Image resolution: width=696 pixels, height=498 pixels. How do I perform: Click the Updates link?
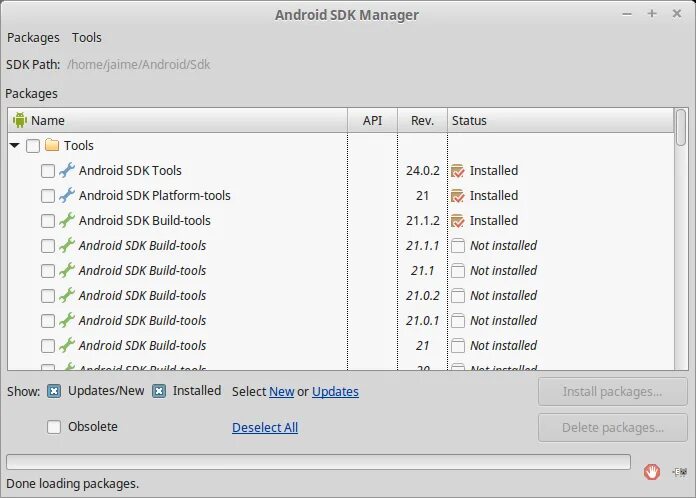335,391
